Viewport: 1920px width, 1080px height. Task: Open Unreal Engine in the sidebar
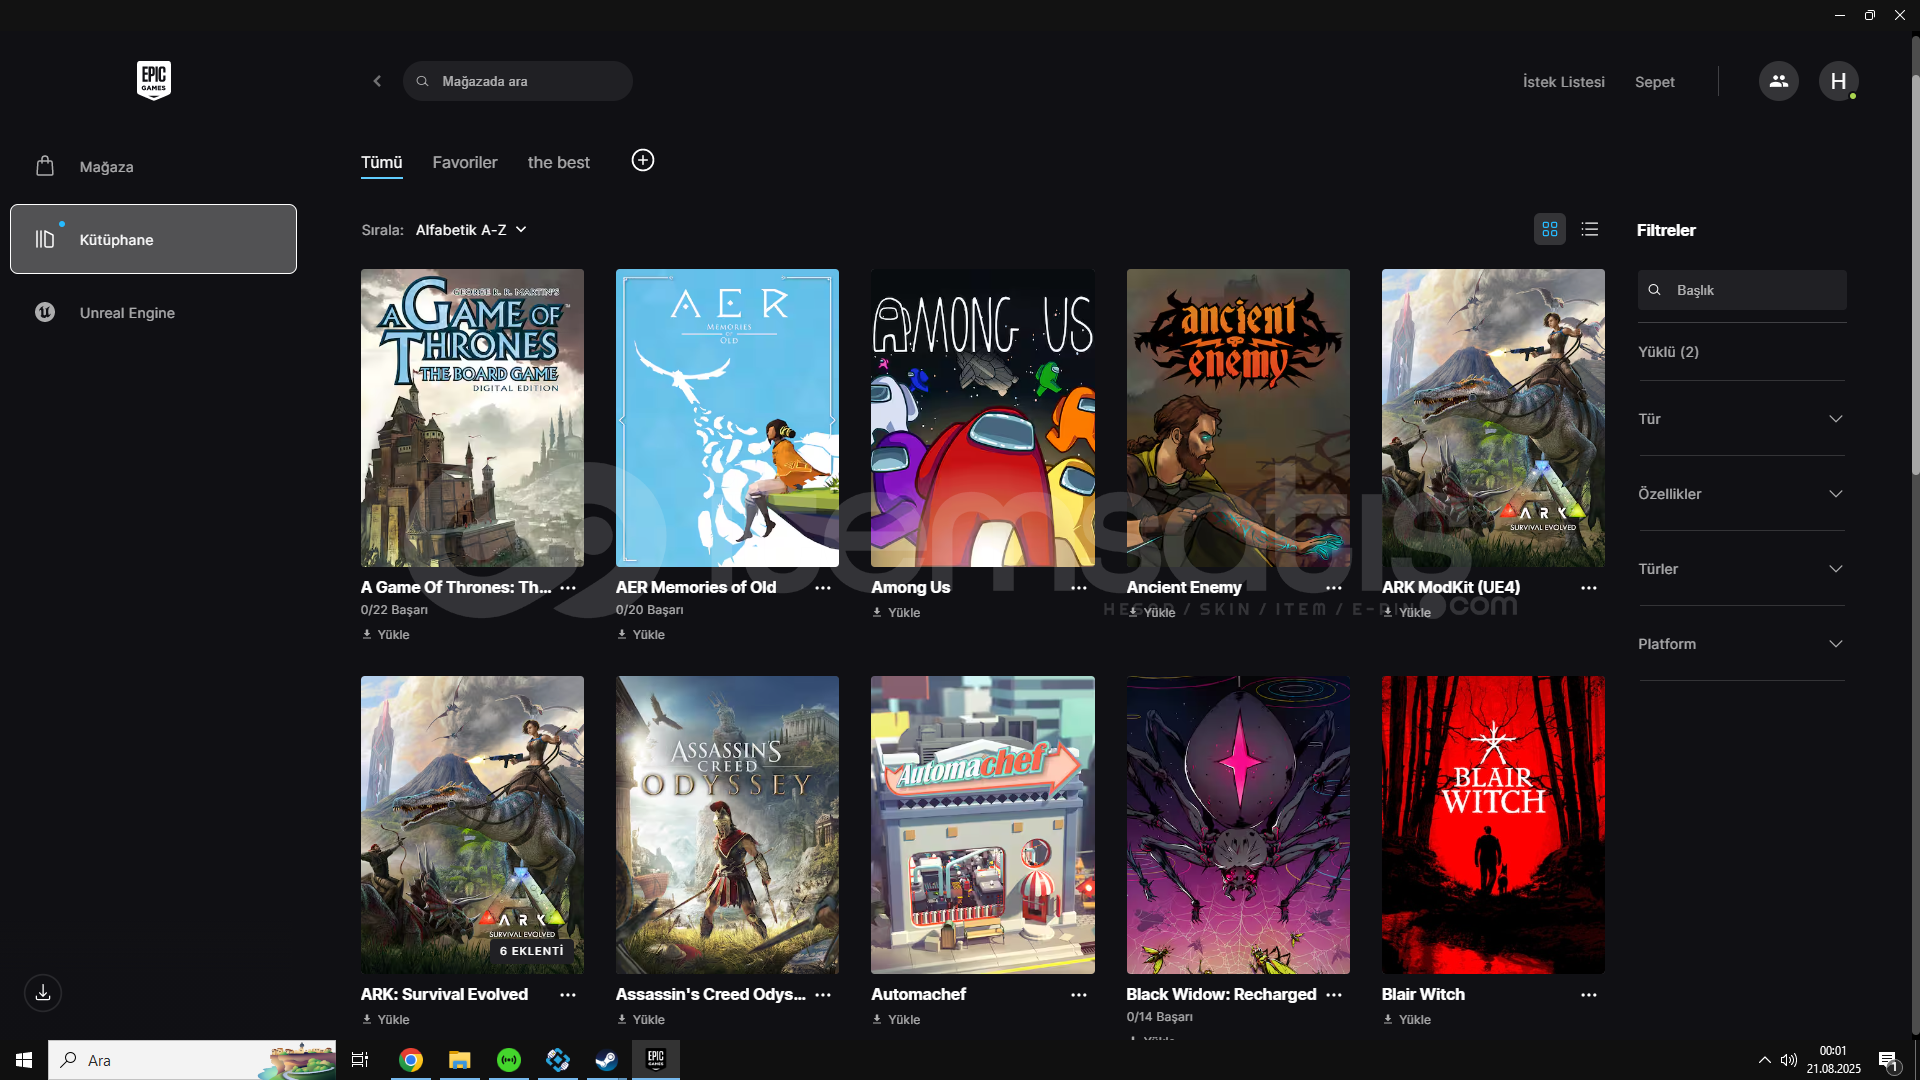tap(153, 312)
